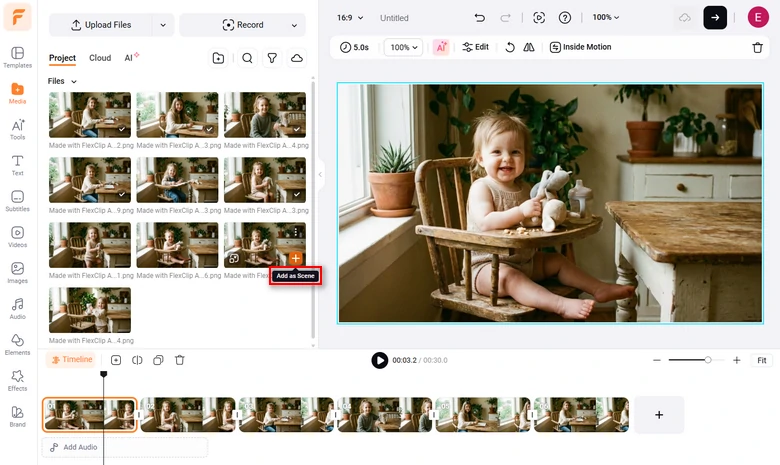Click the search icon in media panel
The width and height of the screenshot is (780, 465).
pos(247,58)
